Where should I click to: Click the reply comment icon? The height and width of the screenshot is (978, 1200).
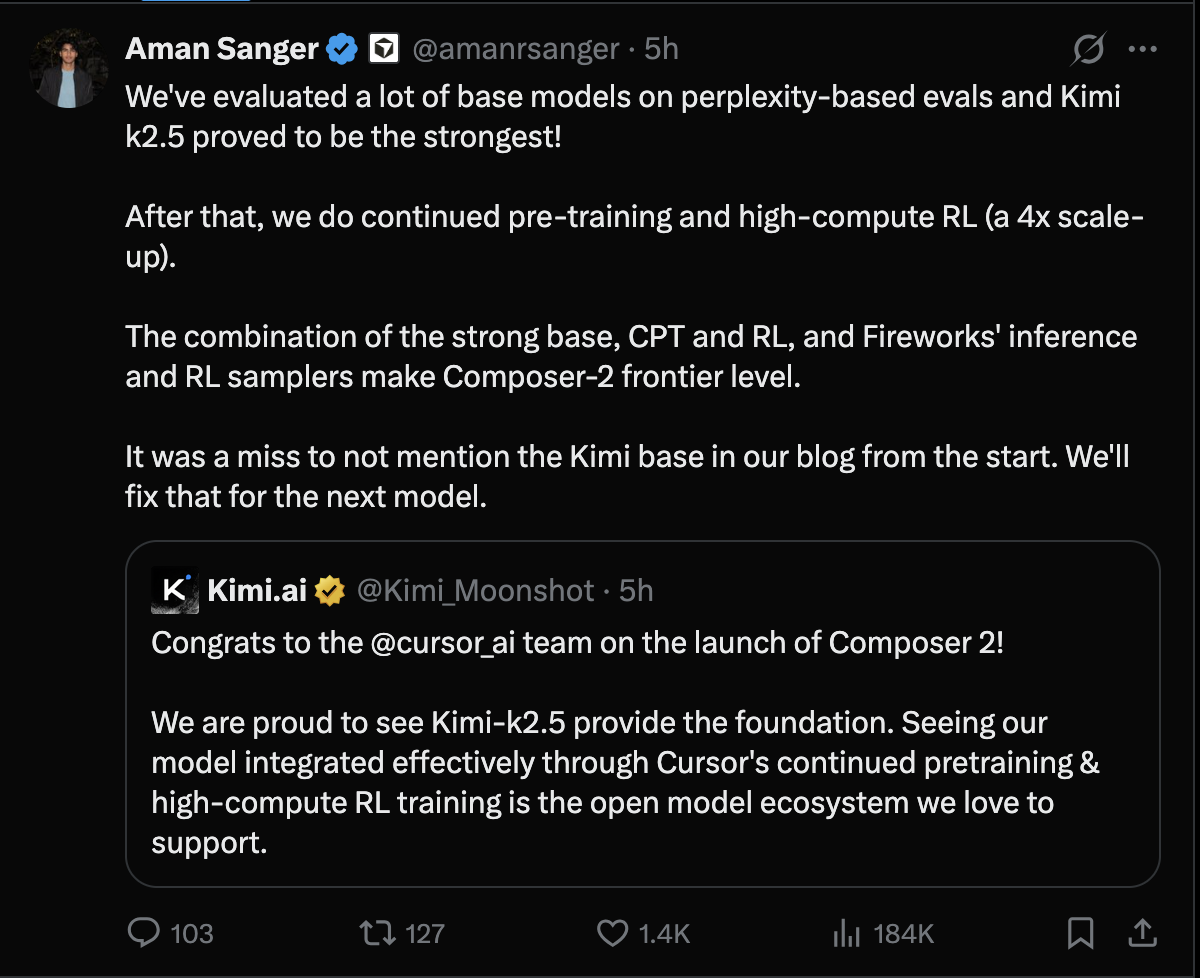[144, 933]
